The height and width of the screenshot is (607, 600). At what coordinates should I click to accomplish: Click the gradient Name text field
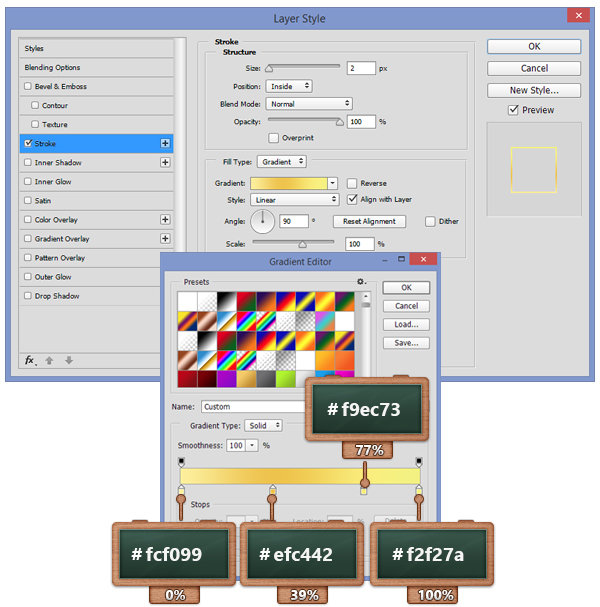(255, 407)
